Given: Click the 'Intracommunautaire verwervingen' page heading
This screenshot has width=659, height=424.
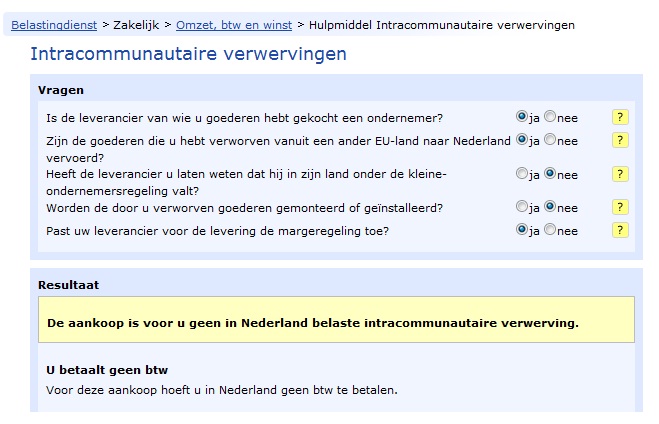Looking at the screenshot, I should 188,54.
